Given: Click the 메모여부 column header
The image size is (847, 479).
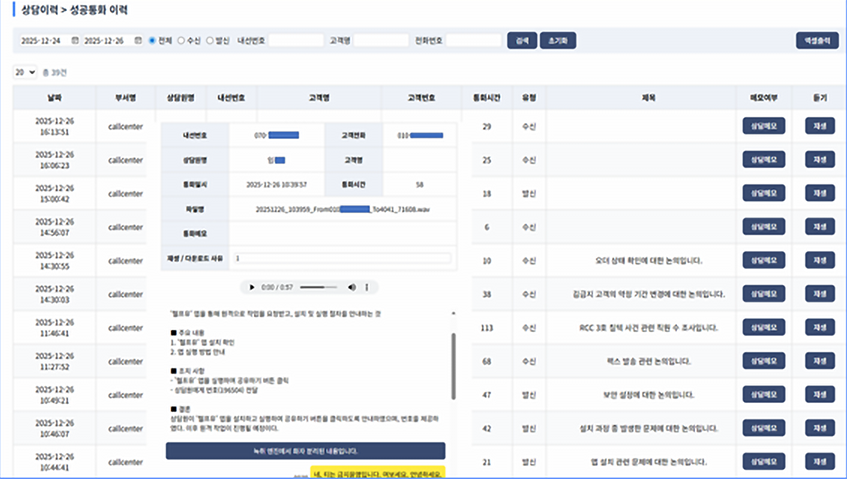Looking at the screenshot, I should pos(764,98).
